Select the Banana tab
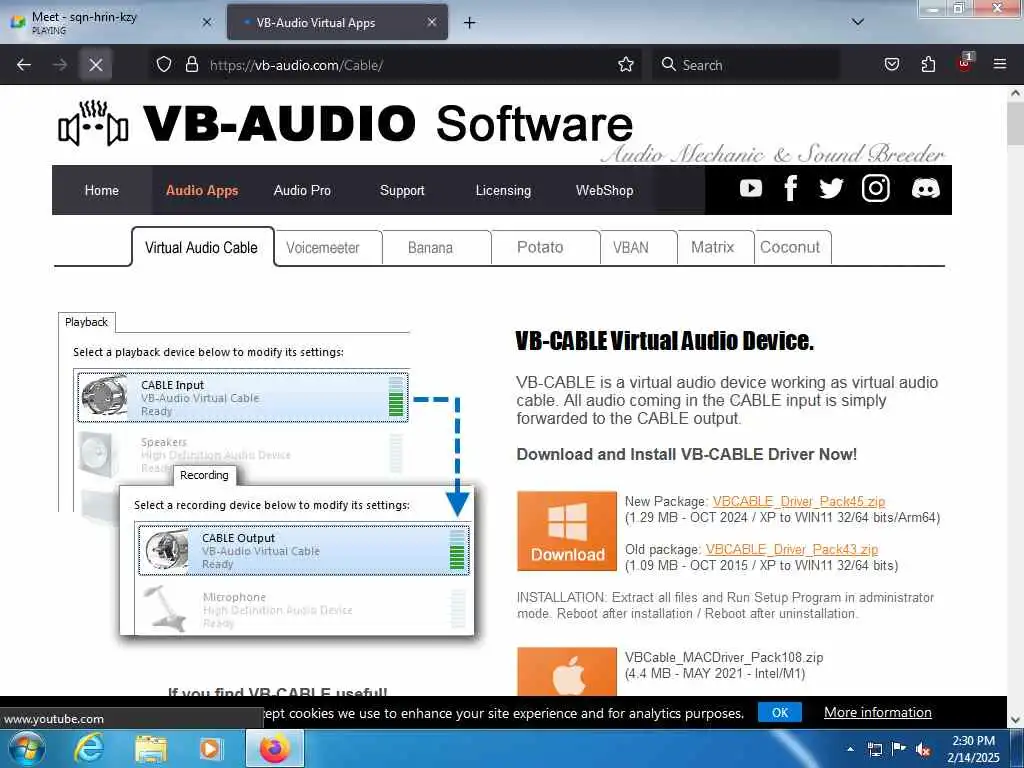The image size is (1024, 768). coord(436,248)
